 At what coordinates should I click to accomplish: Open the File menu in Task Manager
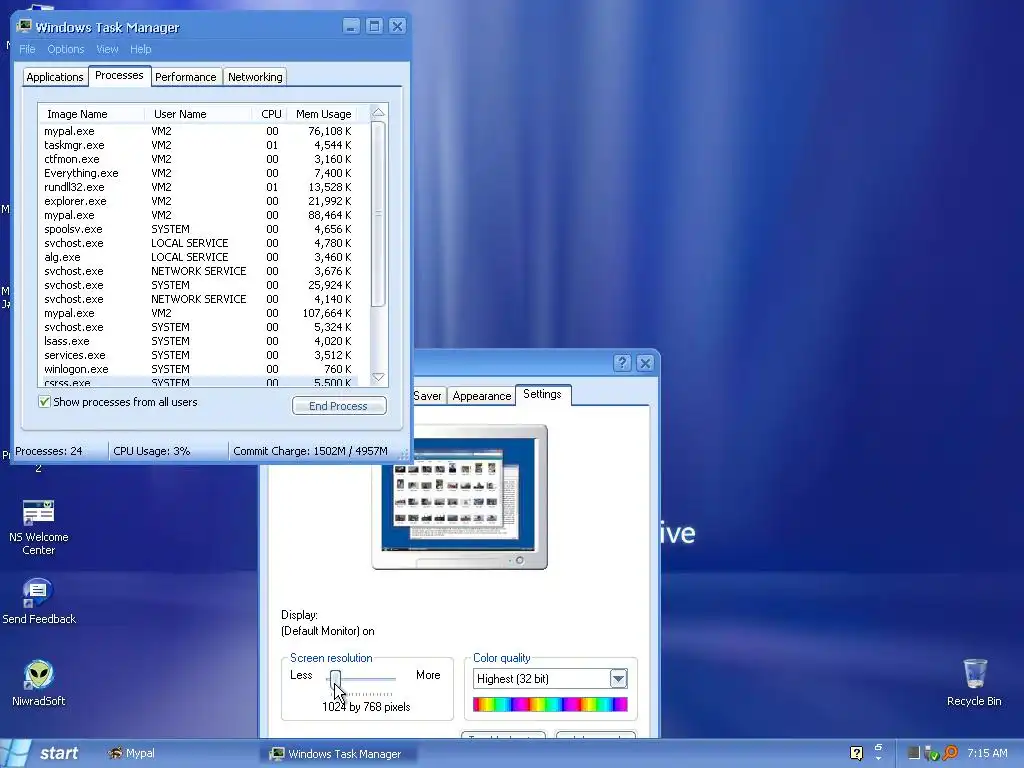tap(27, 49)
